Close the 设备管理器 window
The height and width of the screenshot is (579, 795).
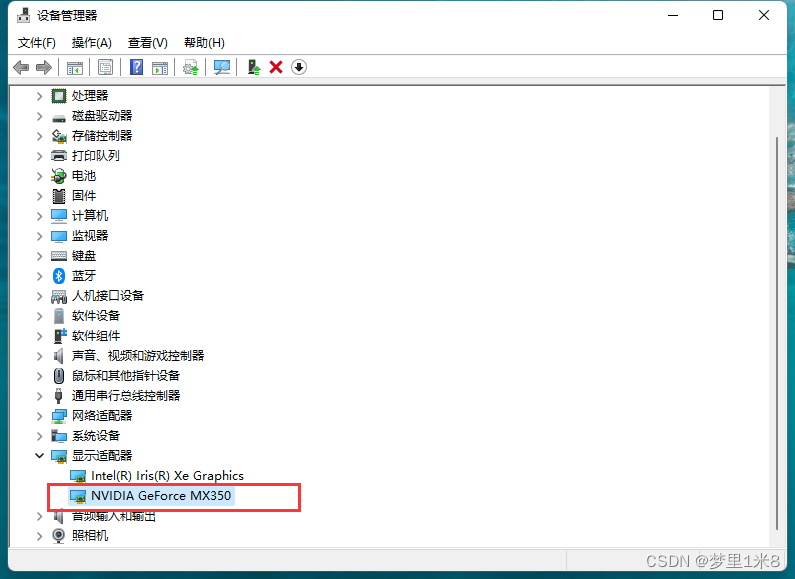(x=764, y=15)
